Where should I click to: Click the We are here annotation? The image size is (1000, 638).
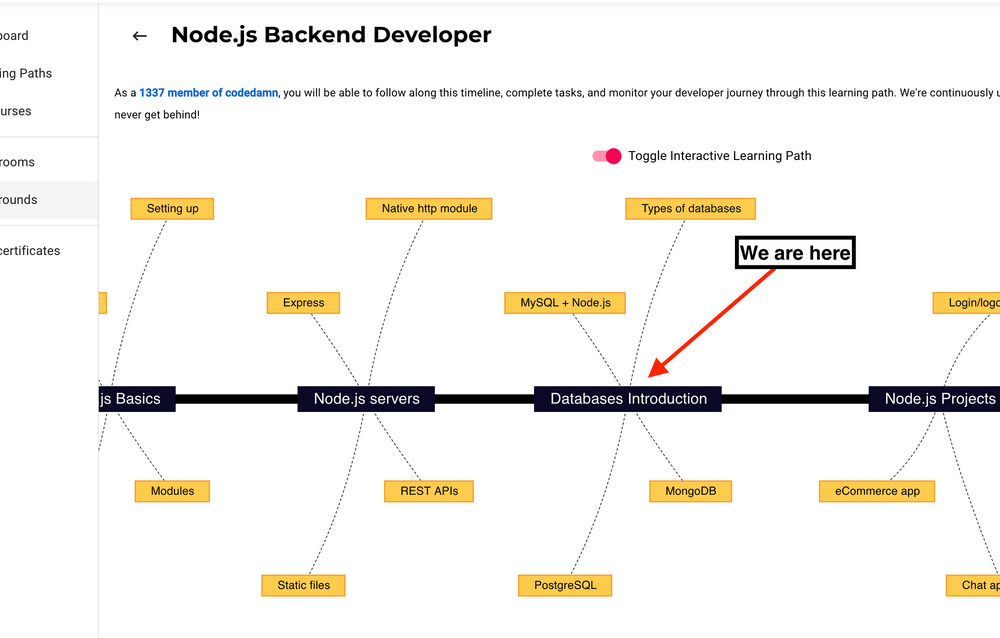click(x=795, y=253)
